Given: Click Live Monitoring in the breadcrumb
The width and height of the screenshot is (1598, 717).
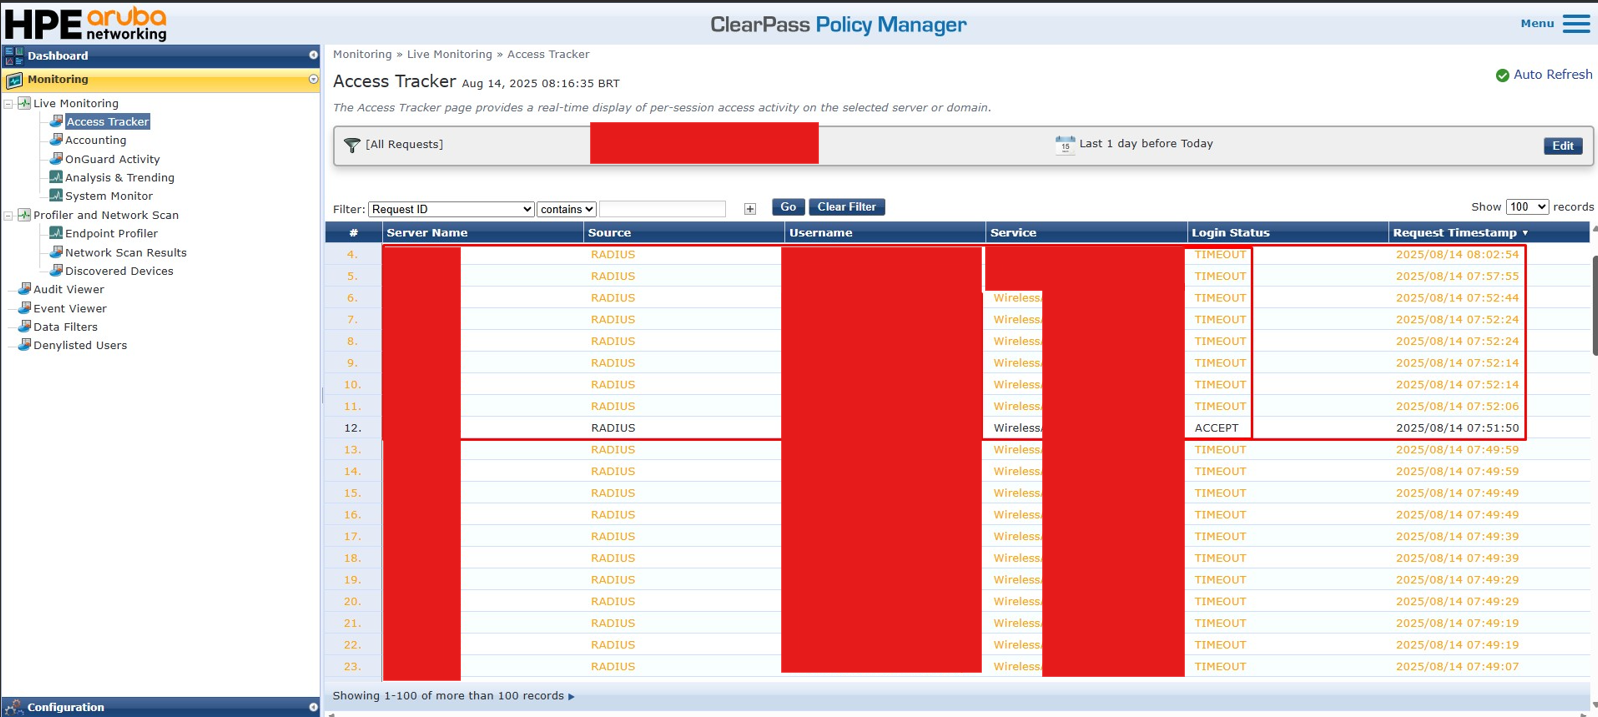Looking at the screenshot, I should pyautogui.click(x=449, y=55).
